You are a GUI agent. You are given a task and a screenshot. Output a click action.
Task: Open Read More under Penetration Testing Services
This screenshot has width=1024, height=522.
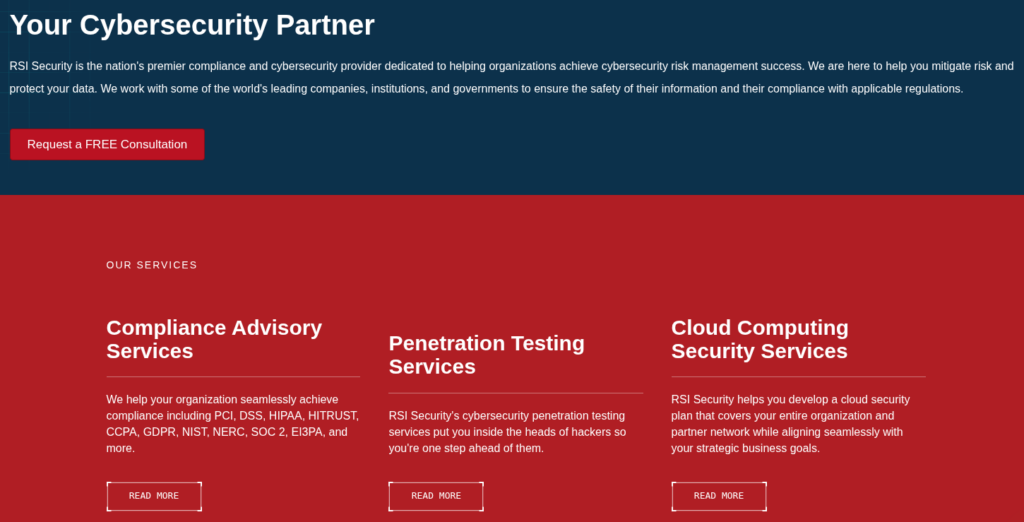(x=436, y=497)
